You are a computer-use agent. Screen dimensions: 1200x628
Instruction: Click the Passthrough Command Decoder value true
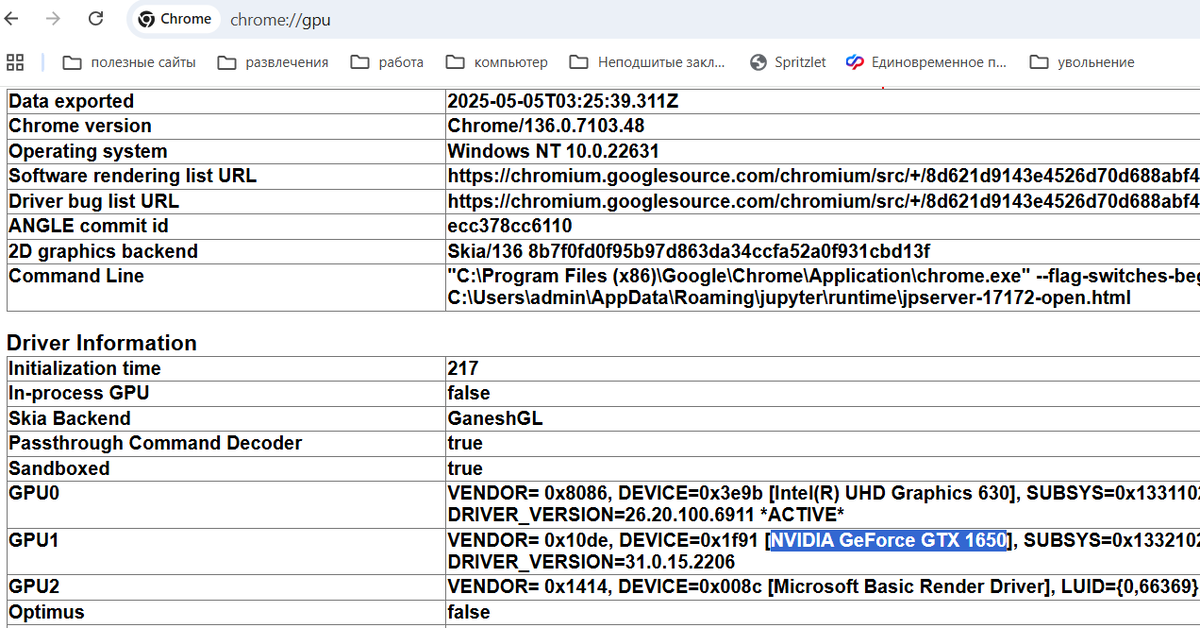pyautogui.click(x=465, y=443)
